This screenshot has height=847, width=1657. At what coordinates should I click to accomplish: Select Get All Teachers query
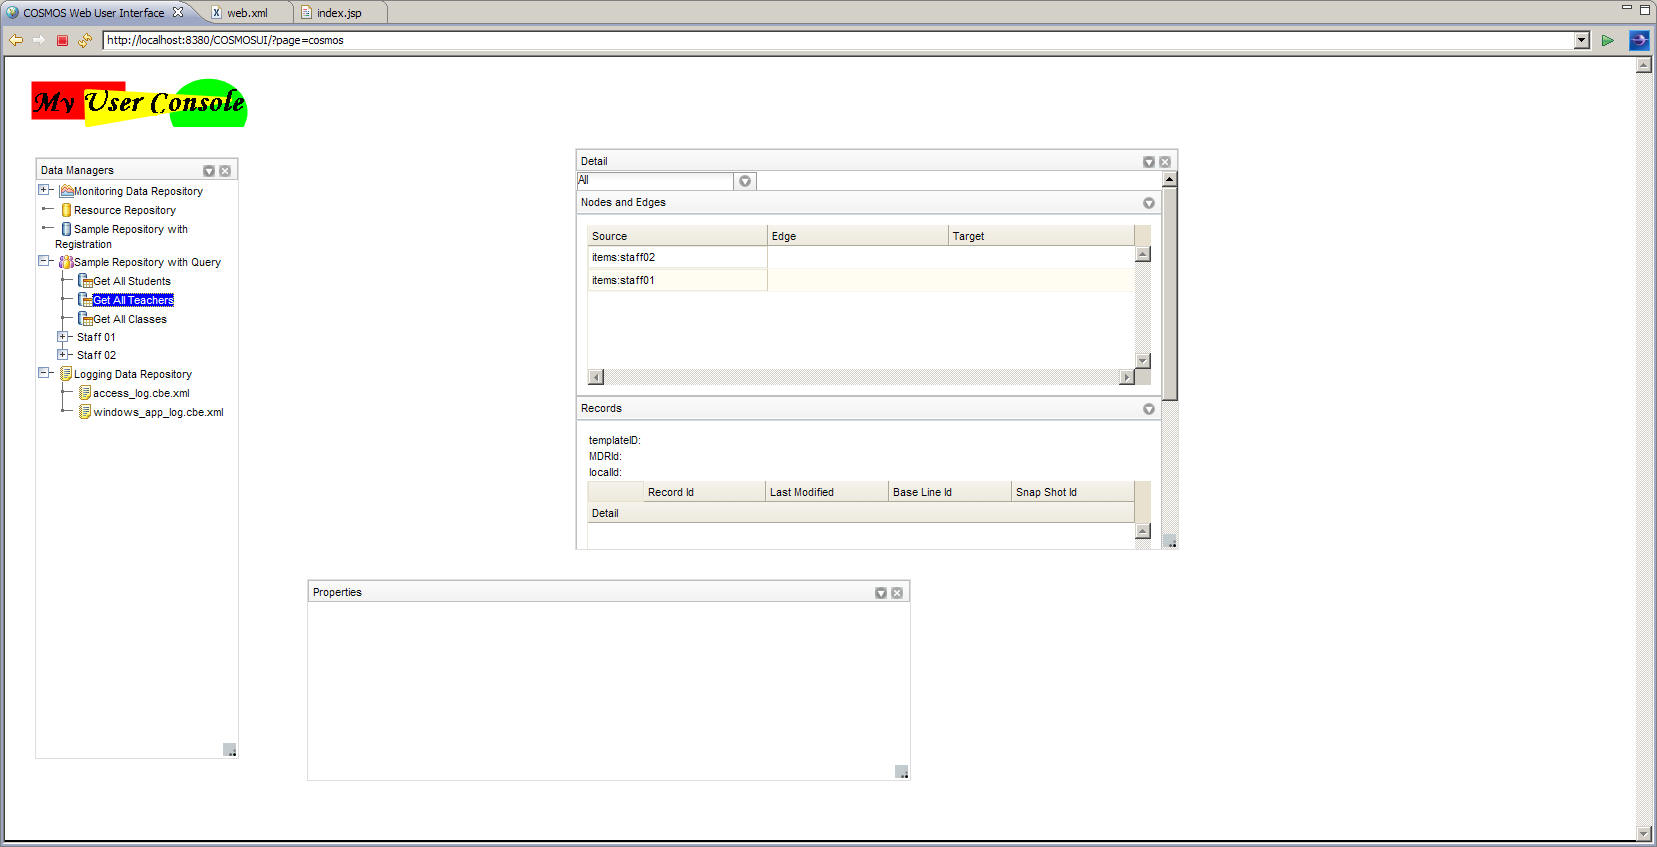pyautogui.click(x=133, y=300)
